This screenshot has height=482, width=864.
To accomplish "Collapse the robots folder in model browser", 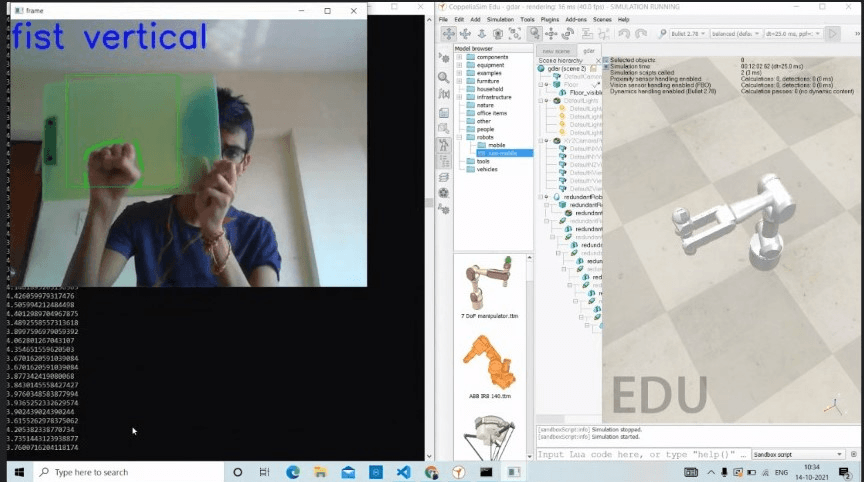I will pyautogui.click(x=459, y=137).
